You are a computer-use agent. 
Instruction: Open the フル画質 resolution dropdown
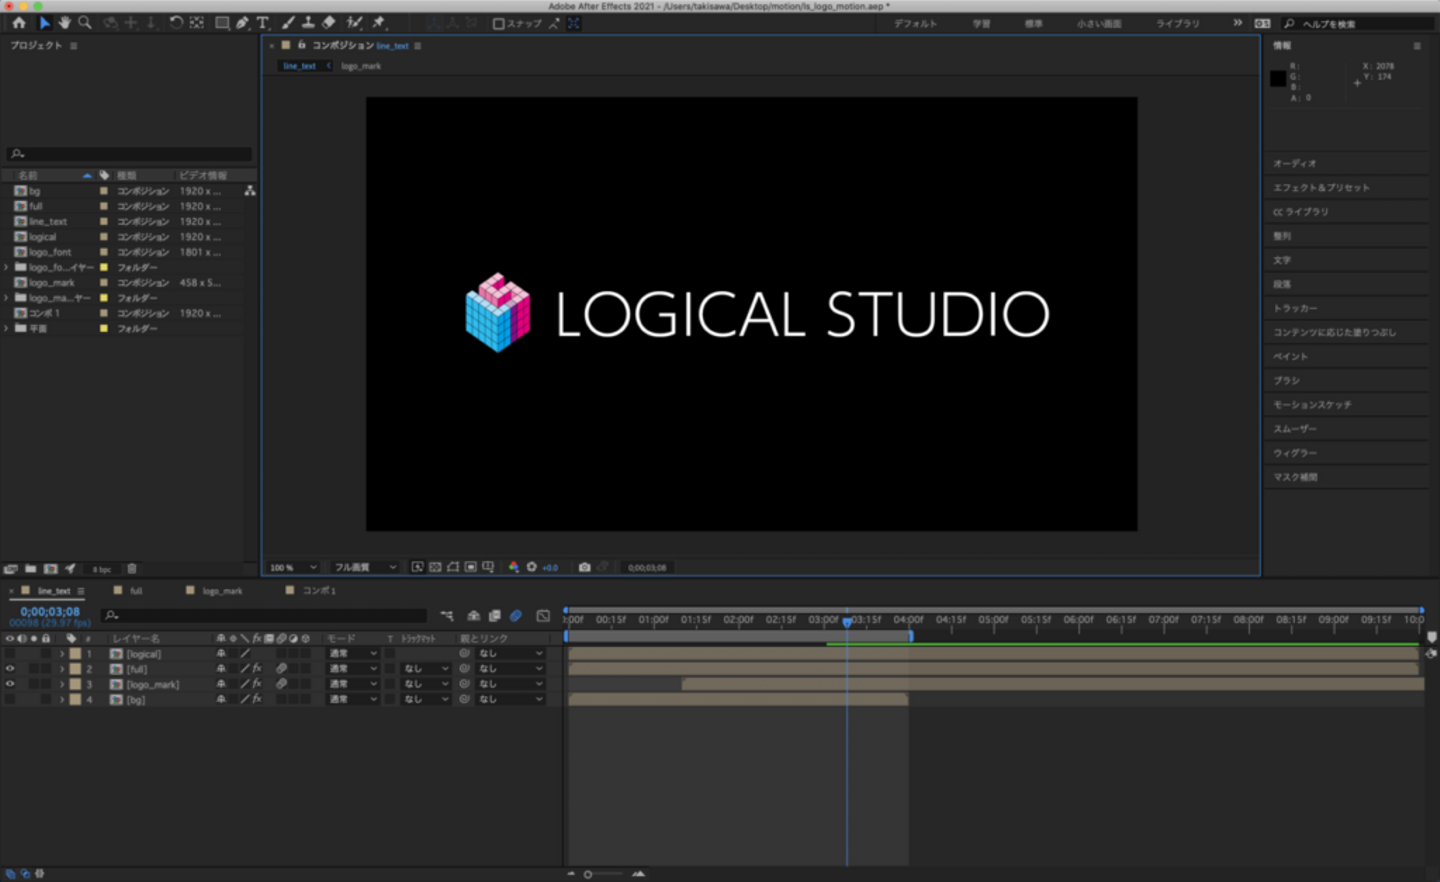click(364, 567)
